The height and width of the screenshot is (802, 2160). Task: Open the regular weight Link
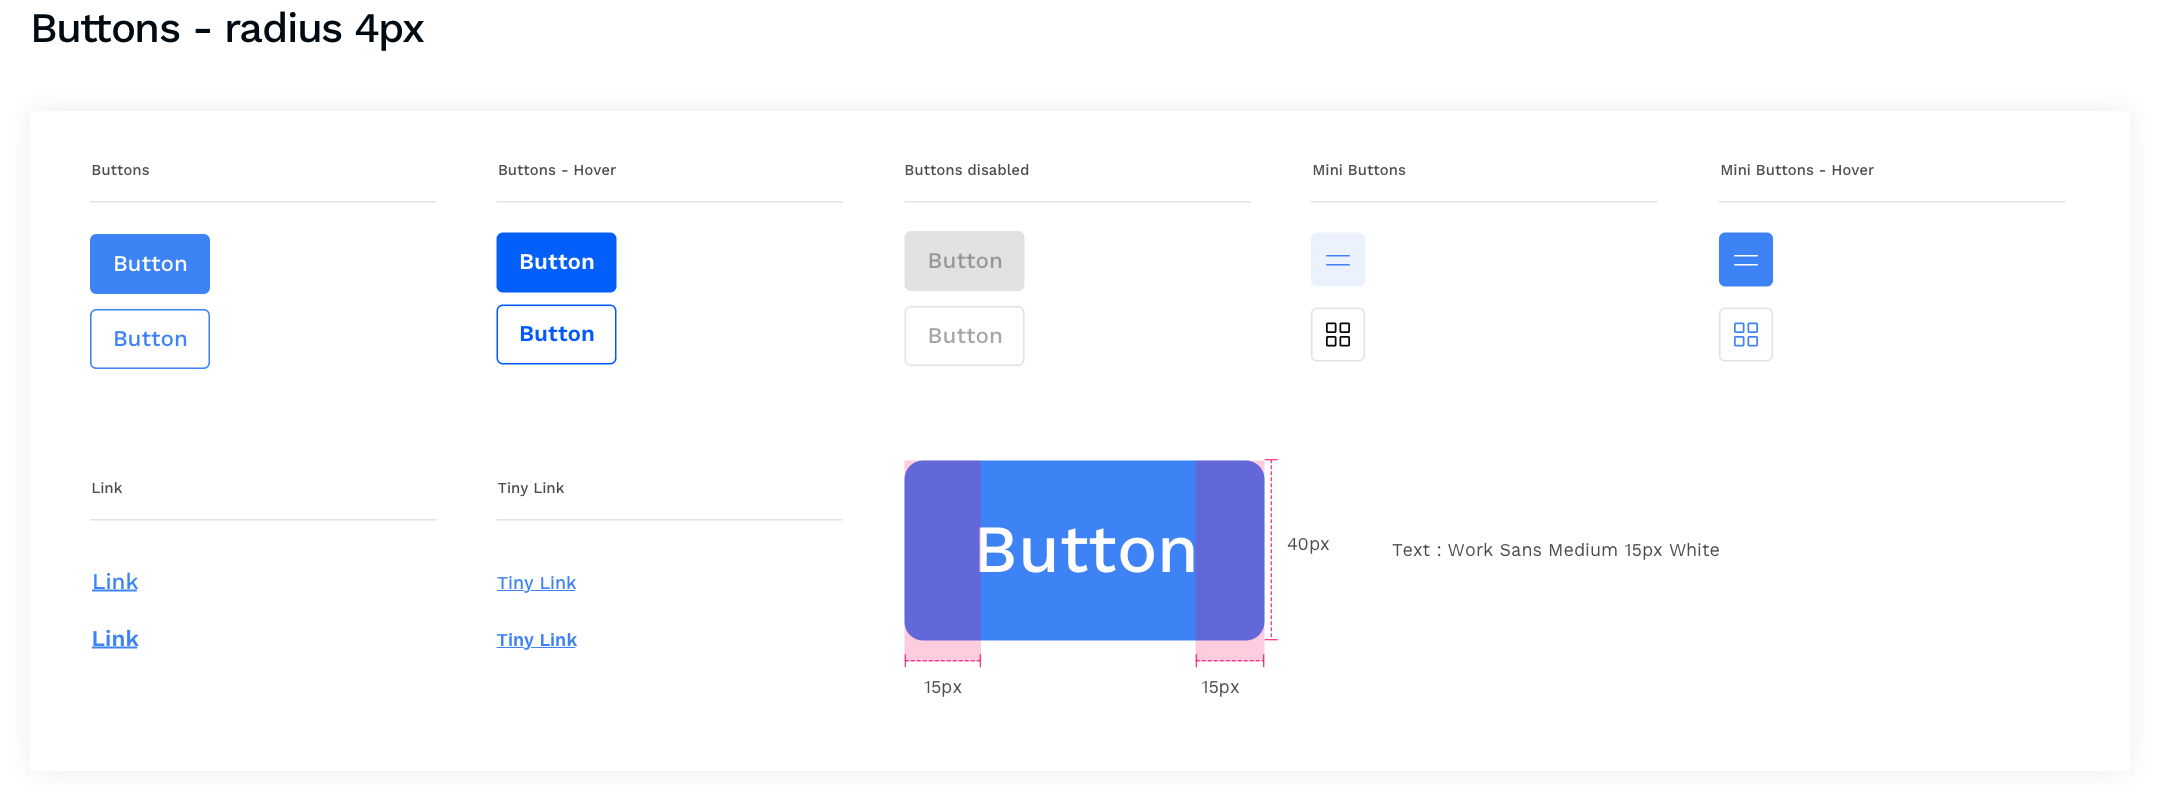click(115, 582)
